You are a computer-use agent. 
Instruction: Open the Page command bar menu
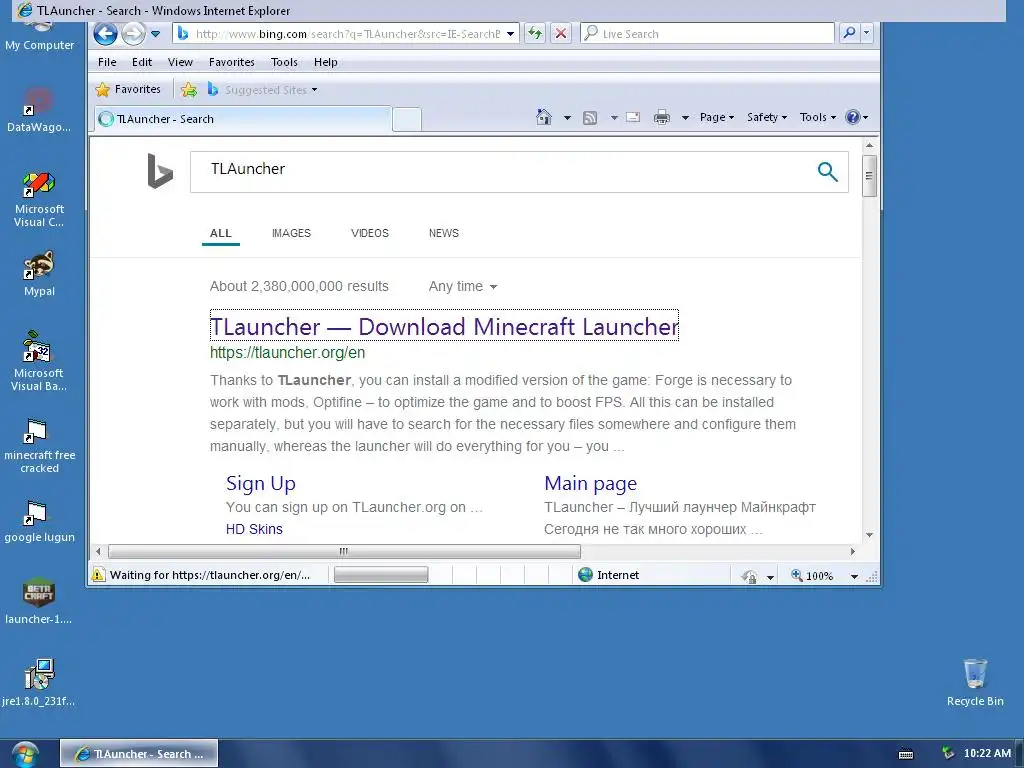[716, 118]
